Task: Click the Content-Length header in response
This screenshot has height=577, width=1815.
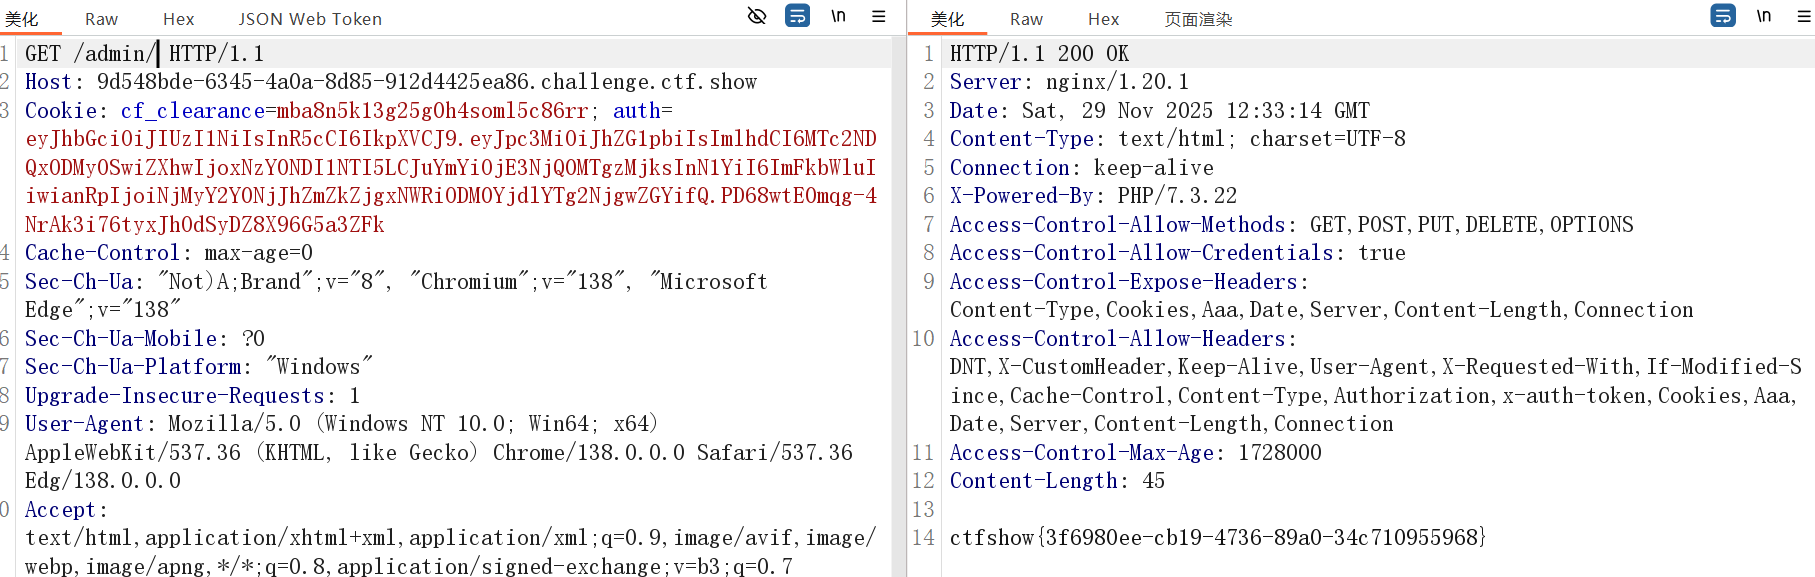Action: (x=1033, y=481)
